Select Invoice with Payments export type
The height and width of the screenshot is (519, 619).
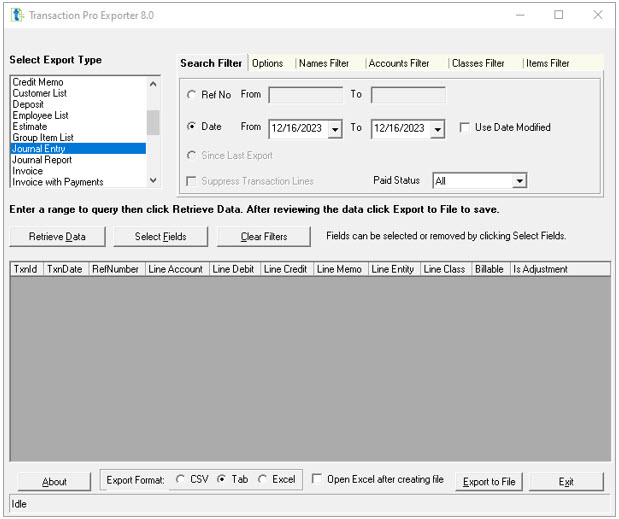pyautogui.click(x=78, y=182)
